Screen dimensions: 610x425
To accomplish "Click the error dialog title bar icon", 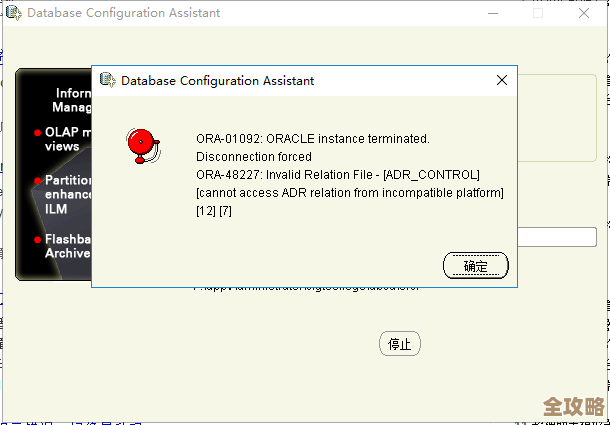I will (x=108, y=80).
